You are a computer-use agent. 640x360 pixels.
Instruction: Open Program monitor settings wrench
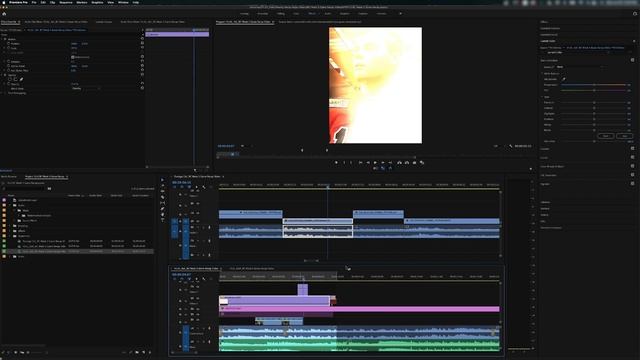pos(510,146)
